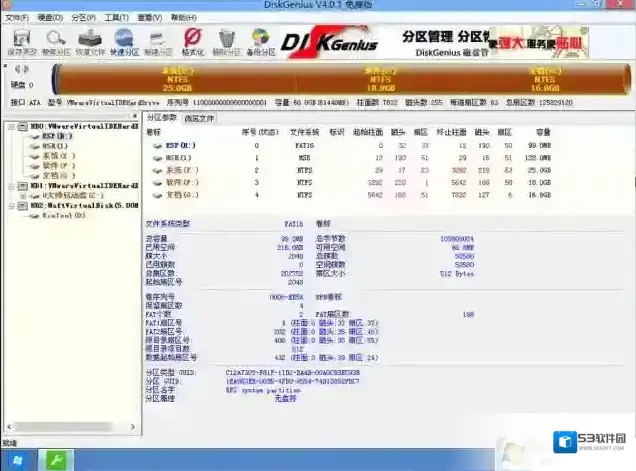Select the Format (格式化) toolbar icon
This screenshot has width=636, height=471.
click(193, 42)
